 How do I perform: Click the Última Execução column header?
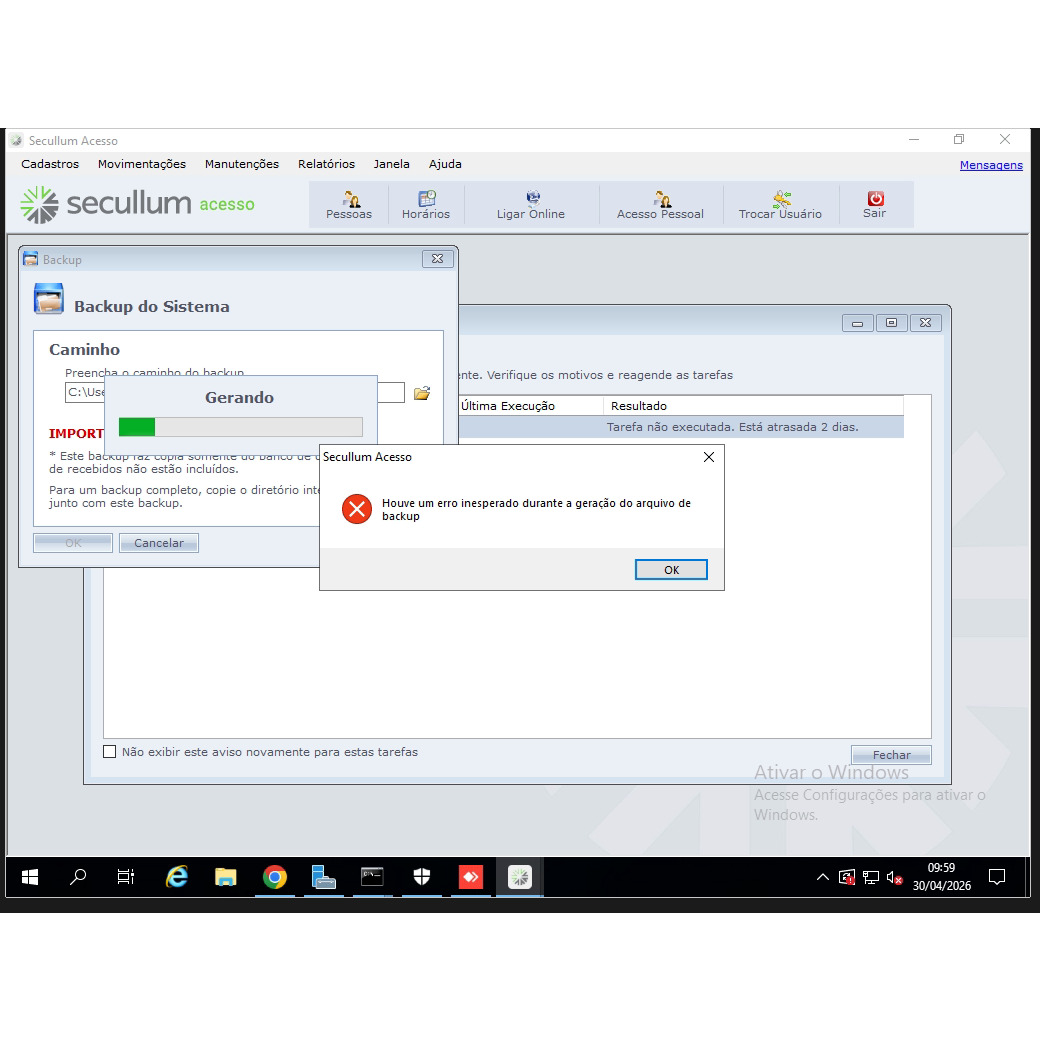tap(531, 406)
